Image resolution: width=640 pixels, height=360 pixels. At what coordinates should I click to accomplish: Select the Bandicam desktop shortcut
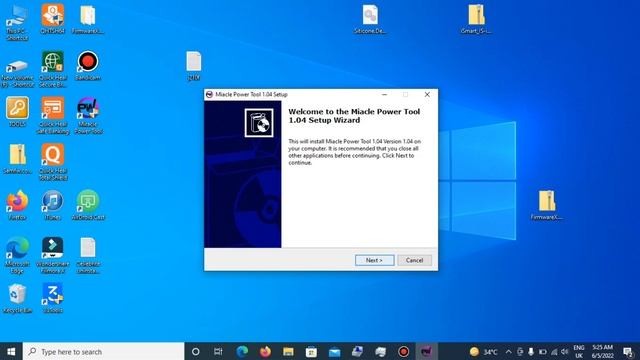[x=88, y=66]
